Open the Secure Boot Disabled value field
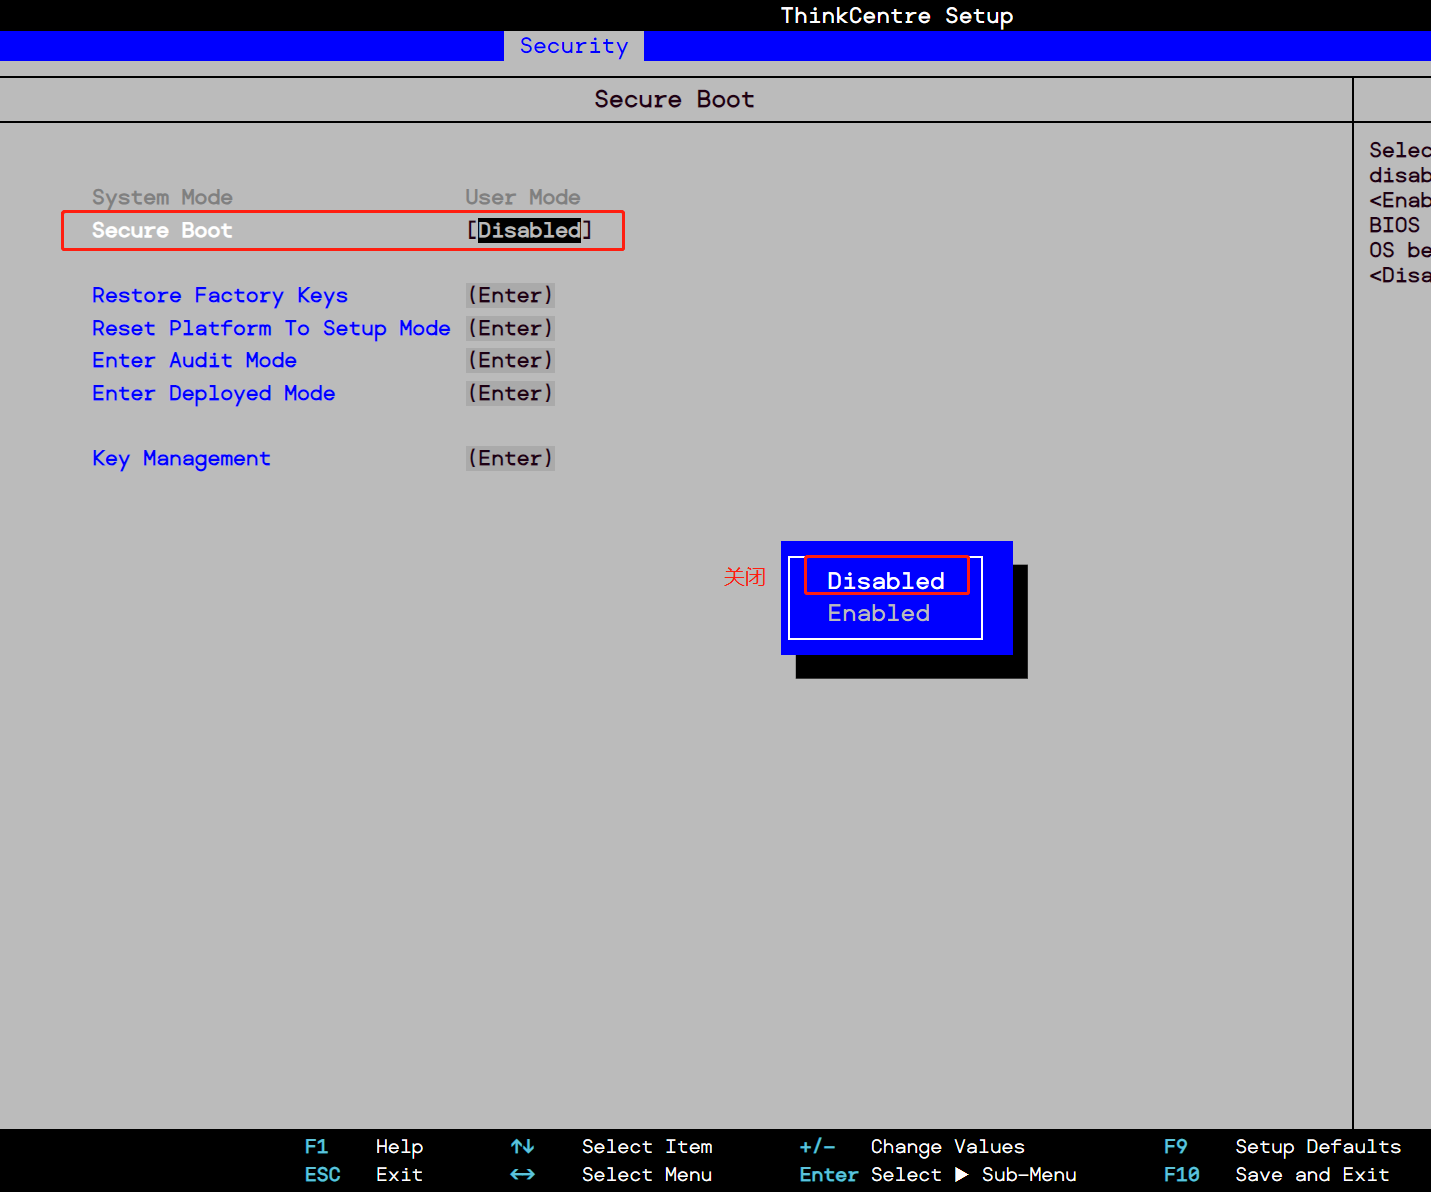This screenshot has width=1431, height=1192. pos(529,230)
